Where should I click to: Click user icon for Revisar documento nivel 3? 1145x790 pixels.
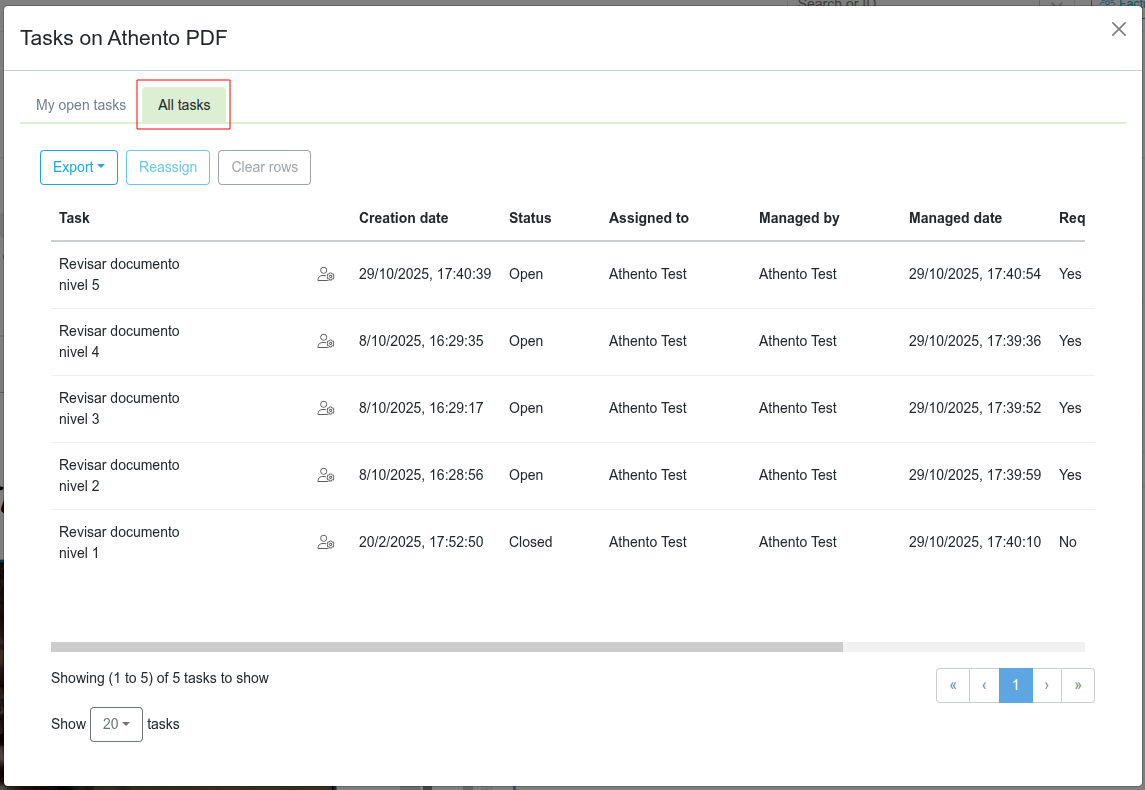pos(325,408)
